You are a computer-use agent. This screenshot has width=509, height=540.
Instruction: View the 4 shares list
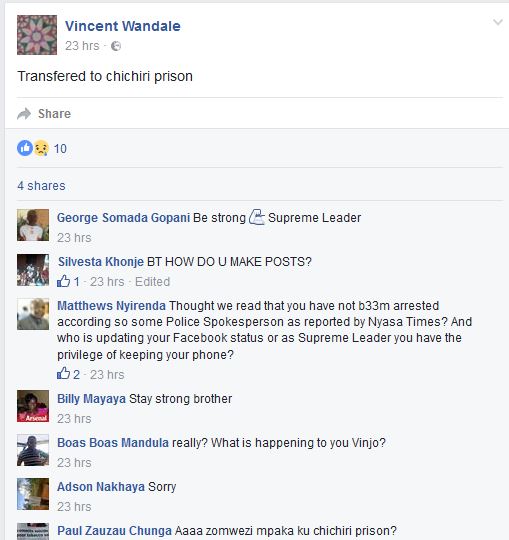click(x=41, y=186)
